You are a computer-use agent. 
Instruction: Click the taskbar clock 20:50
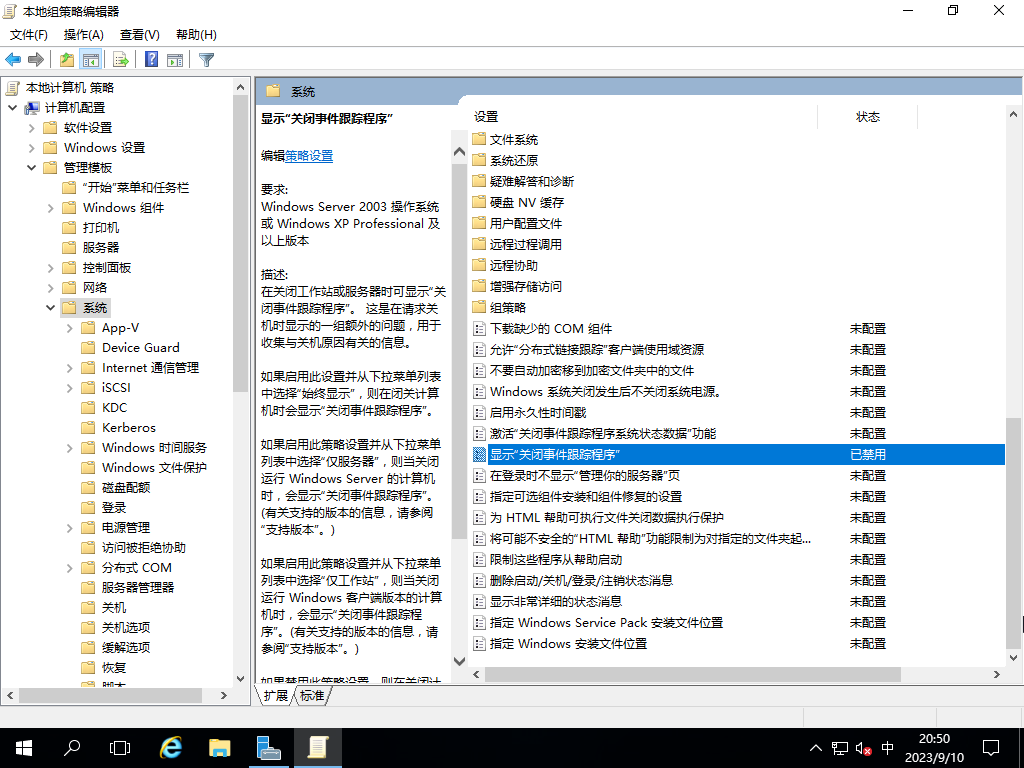pyautogui.click(x=934, y=739)
